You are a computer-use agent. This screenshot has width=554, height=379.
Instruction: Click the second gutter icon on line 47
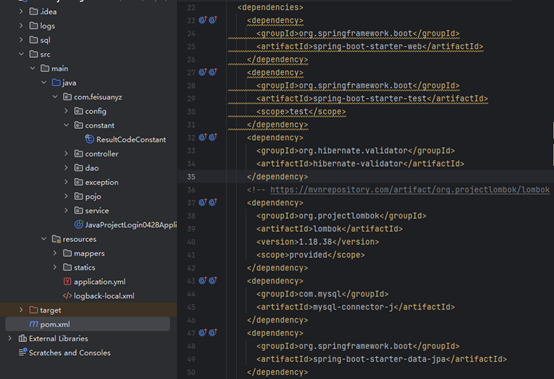[213, 332]
